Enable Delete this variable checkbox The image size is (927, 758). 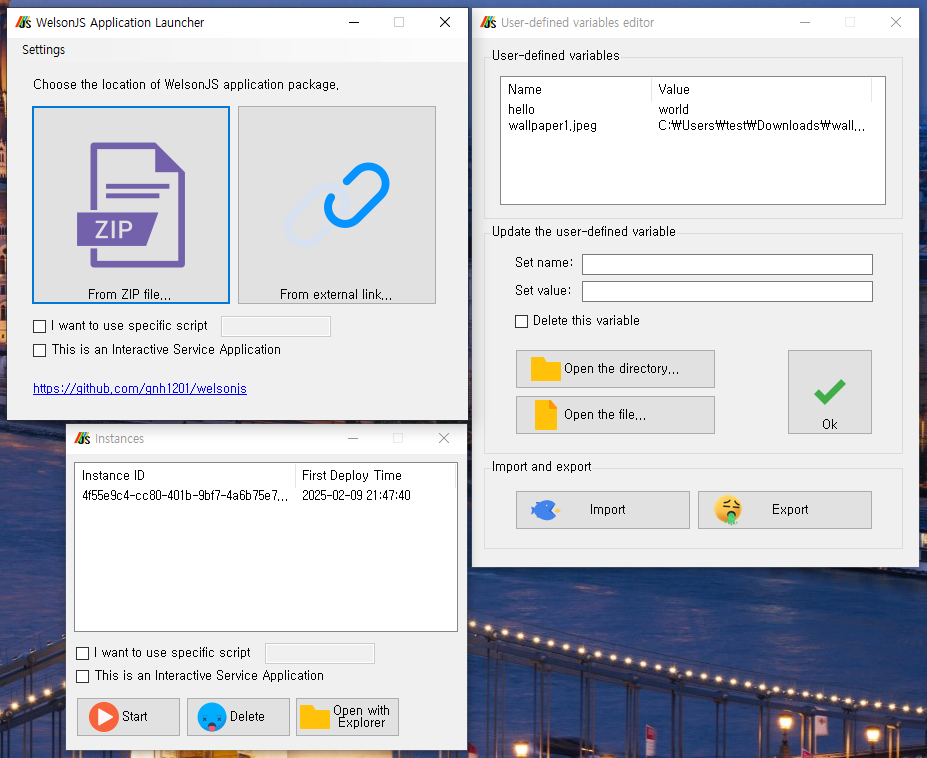[x=521, y=321]
